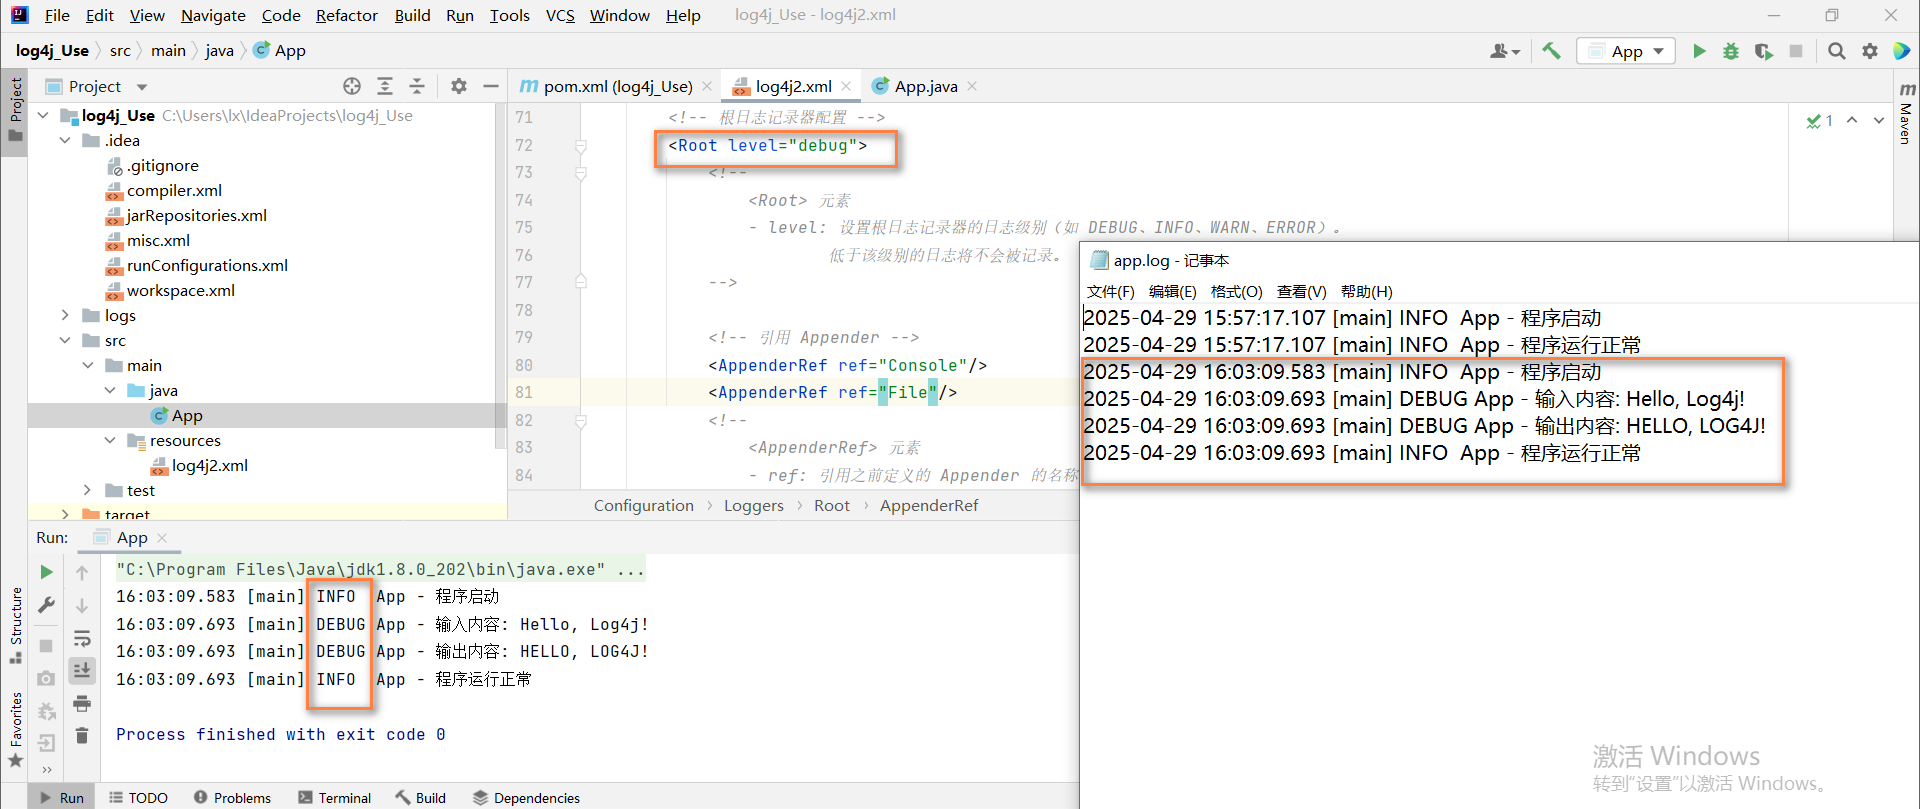1920x809 pixels.
Task: Collapse the log4j_Use root folder
Action: 43,116
